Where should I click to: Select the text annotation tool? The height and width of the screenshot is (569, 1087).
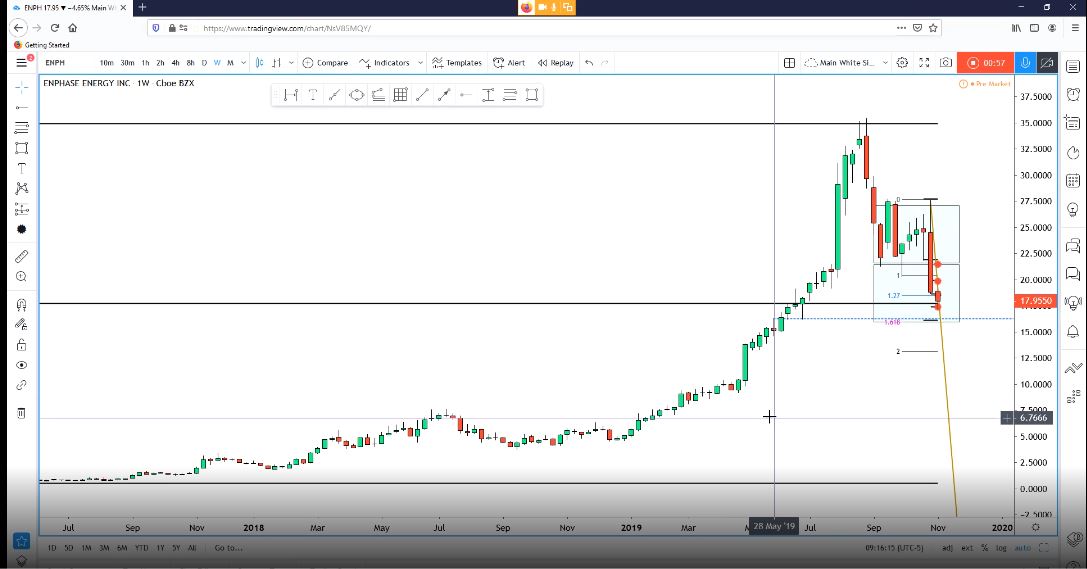click(x=21, y=168)
